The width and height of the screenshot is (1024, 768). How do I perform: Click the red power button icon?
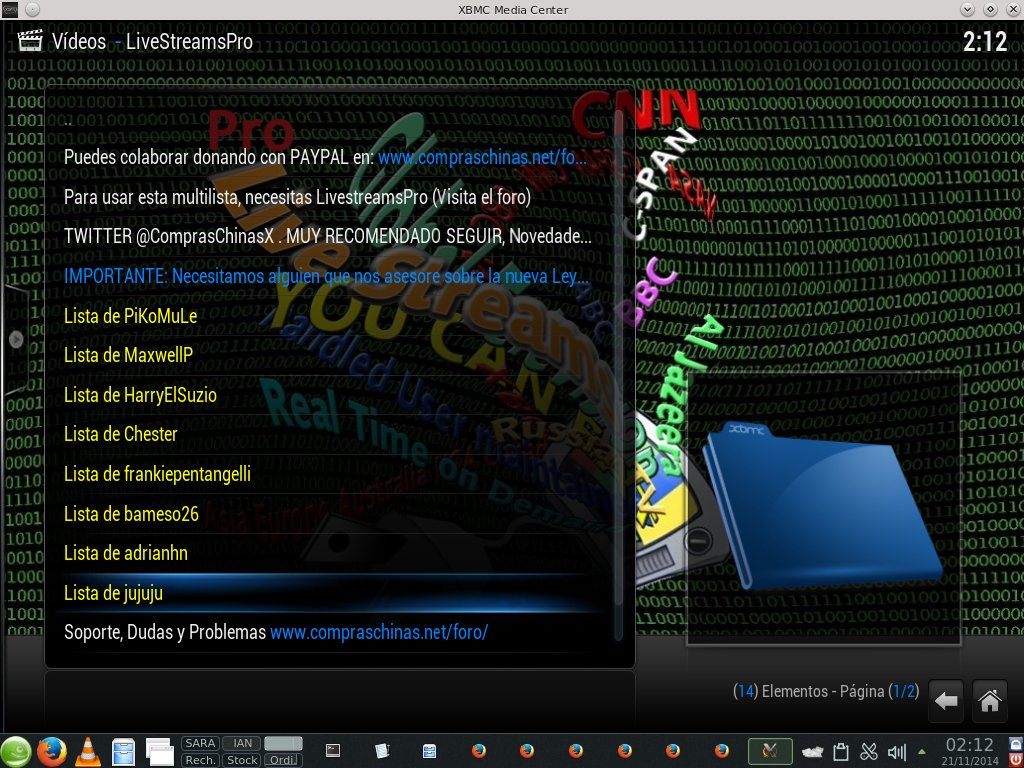(1016, 759)
